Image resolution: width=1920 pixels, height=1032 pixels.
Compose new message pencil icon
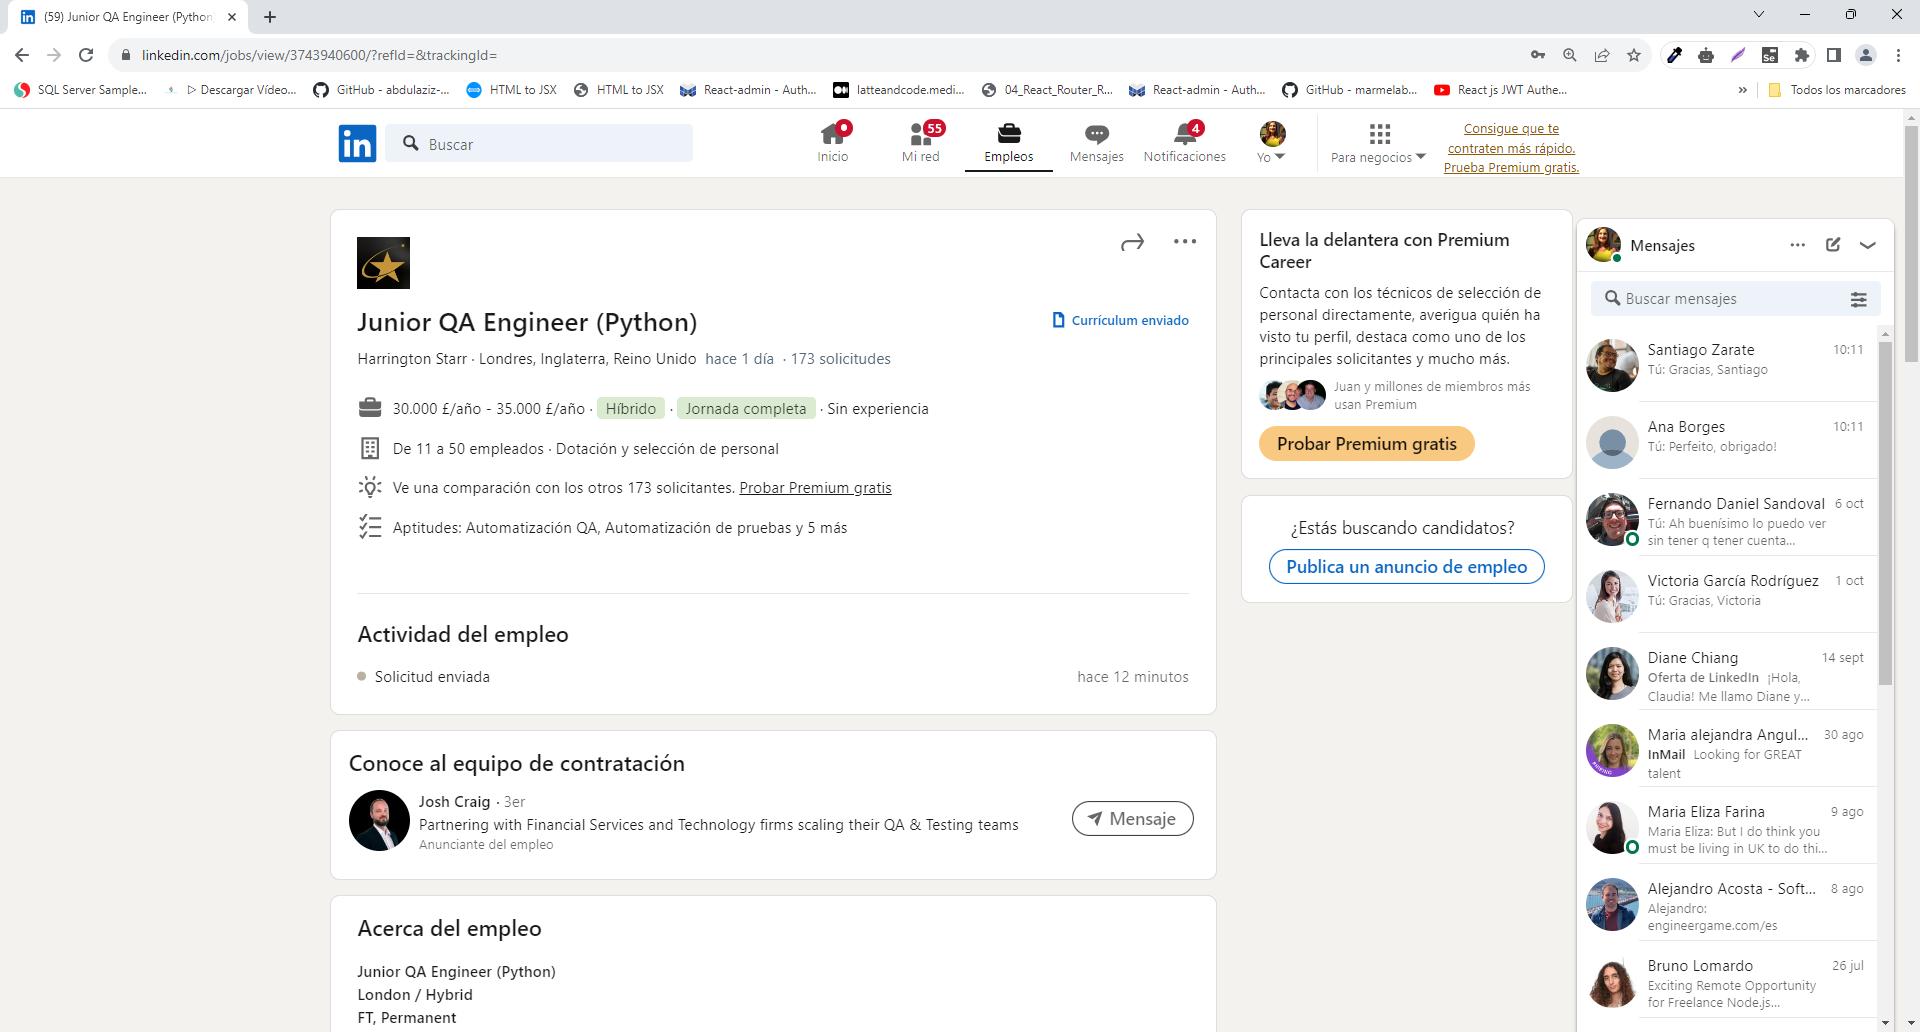1832,245
